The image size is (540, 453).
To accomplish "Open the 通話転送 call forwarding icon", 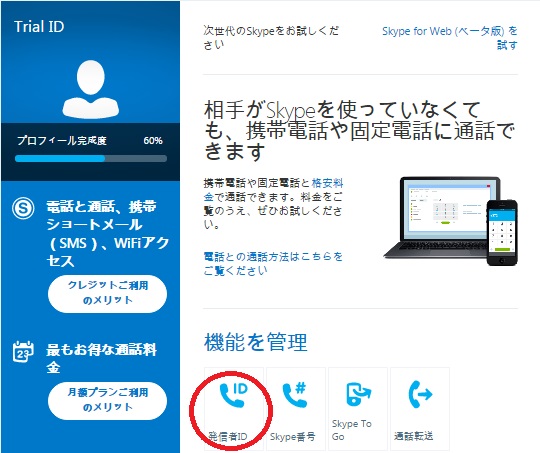I will tap(420, 394).
